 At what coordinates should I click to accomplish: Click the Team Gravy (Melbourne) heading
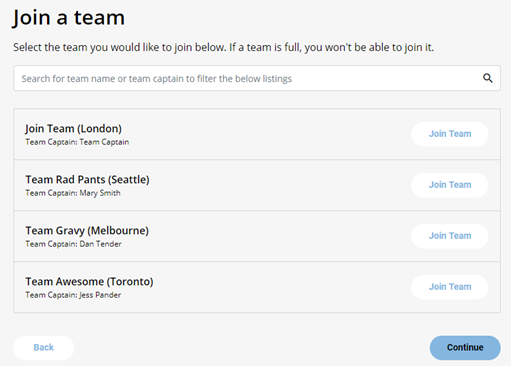87,231
